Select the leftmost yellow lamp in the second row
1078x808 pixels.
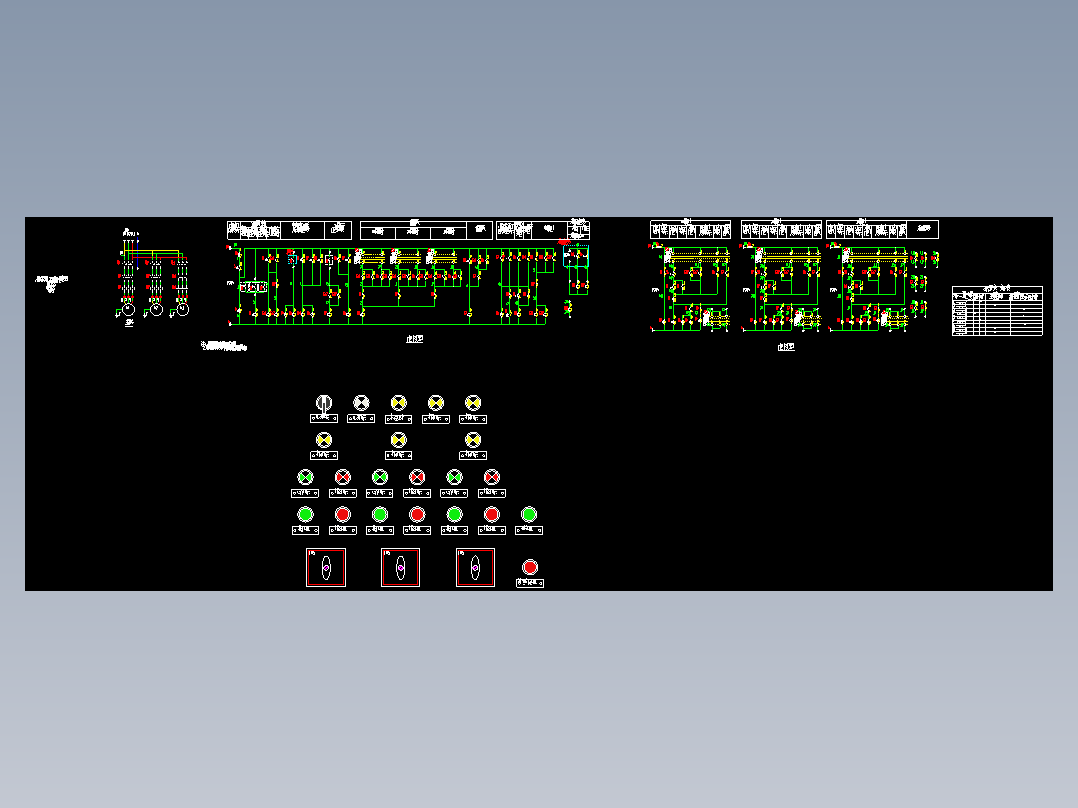tap(324, 440)
